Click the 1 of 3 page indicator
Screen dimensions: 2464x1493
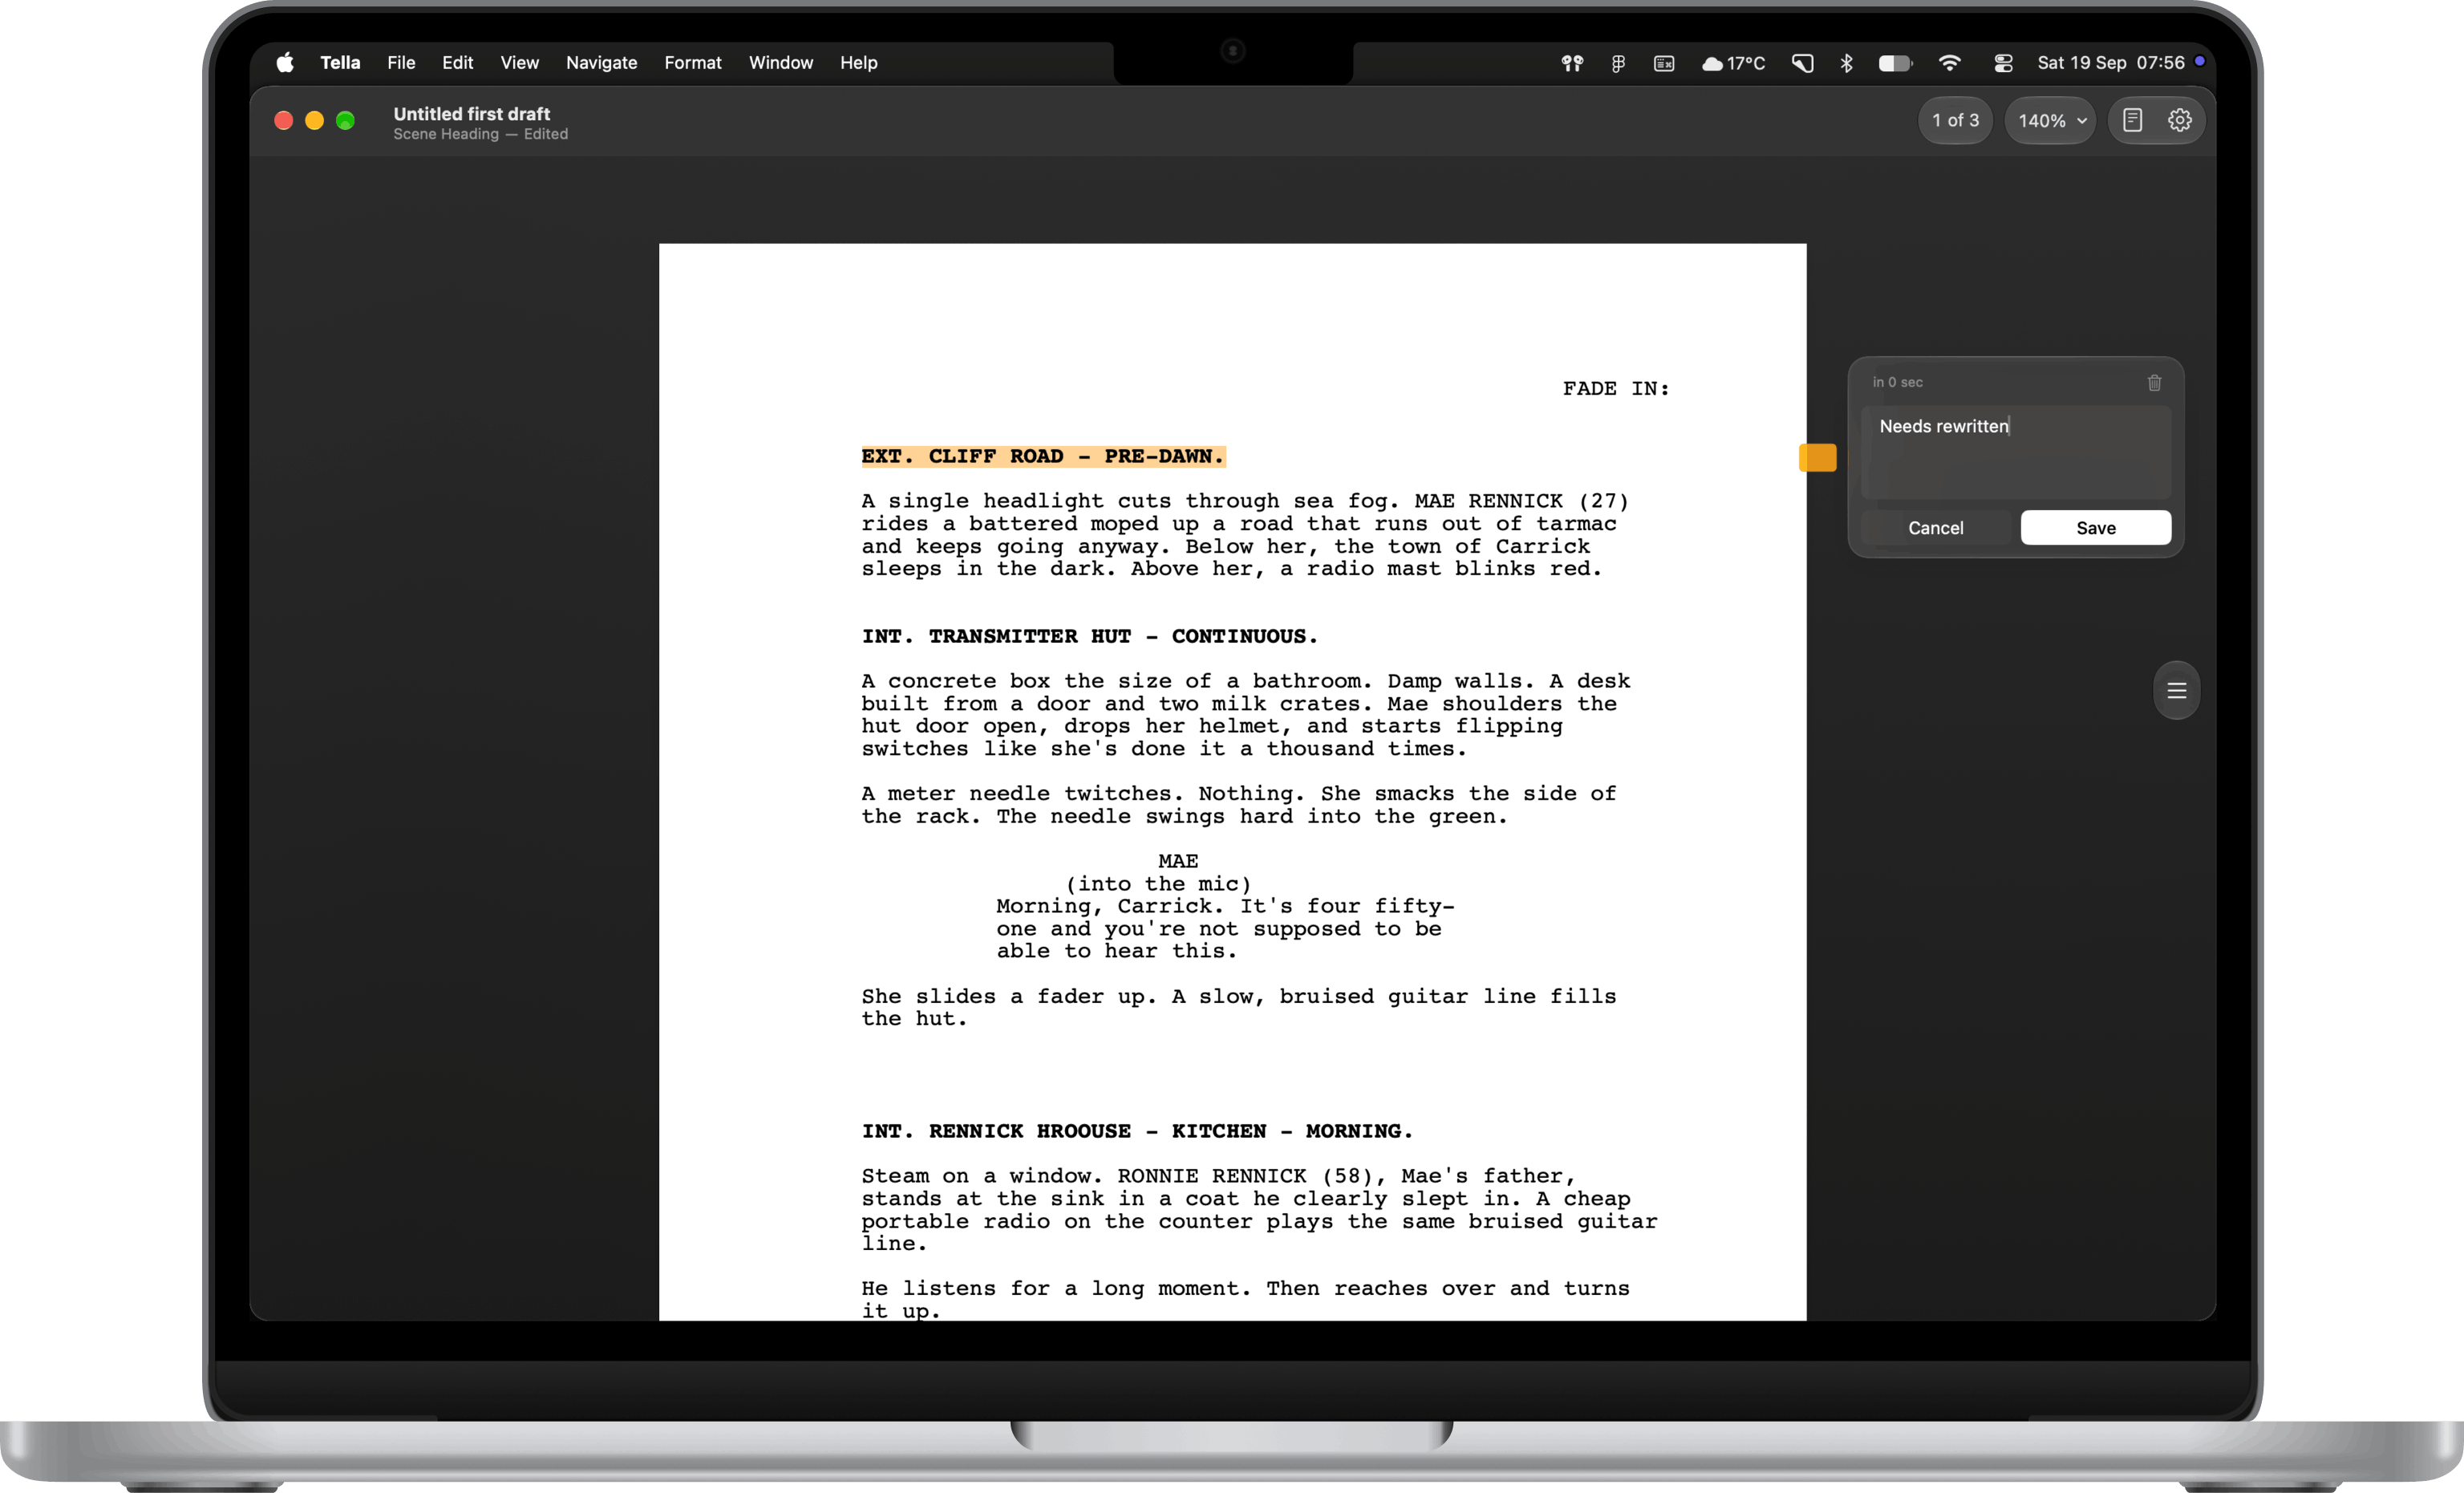[x=1955, y=120]
